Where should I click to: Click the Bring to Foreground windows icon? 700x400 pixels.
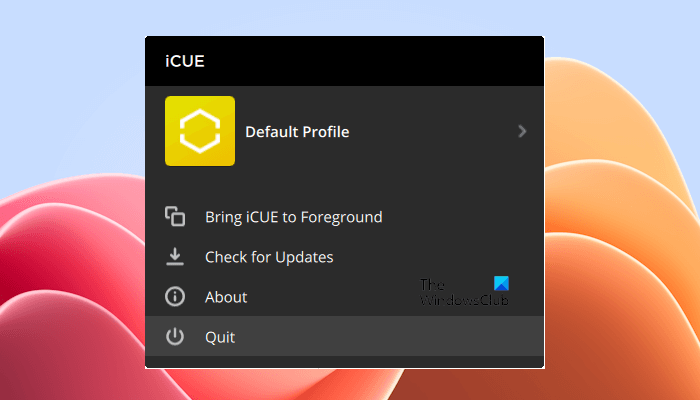pos(175,217)
